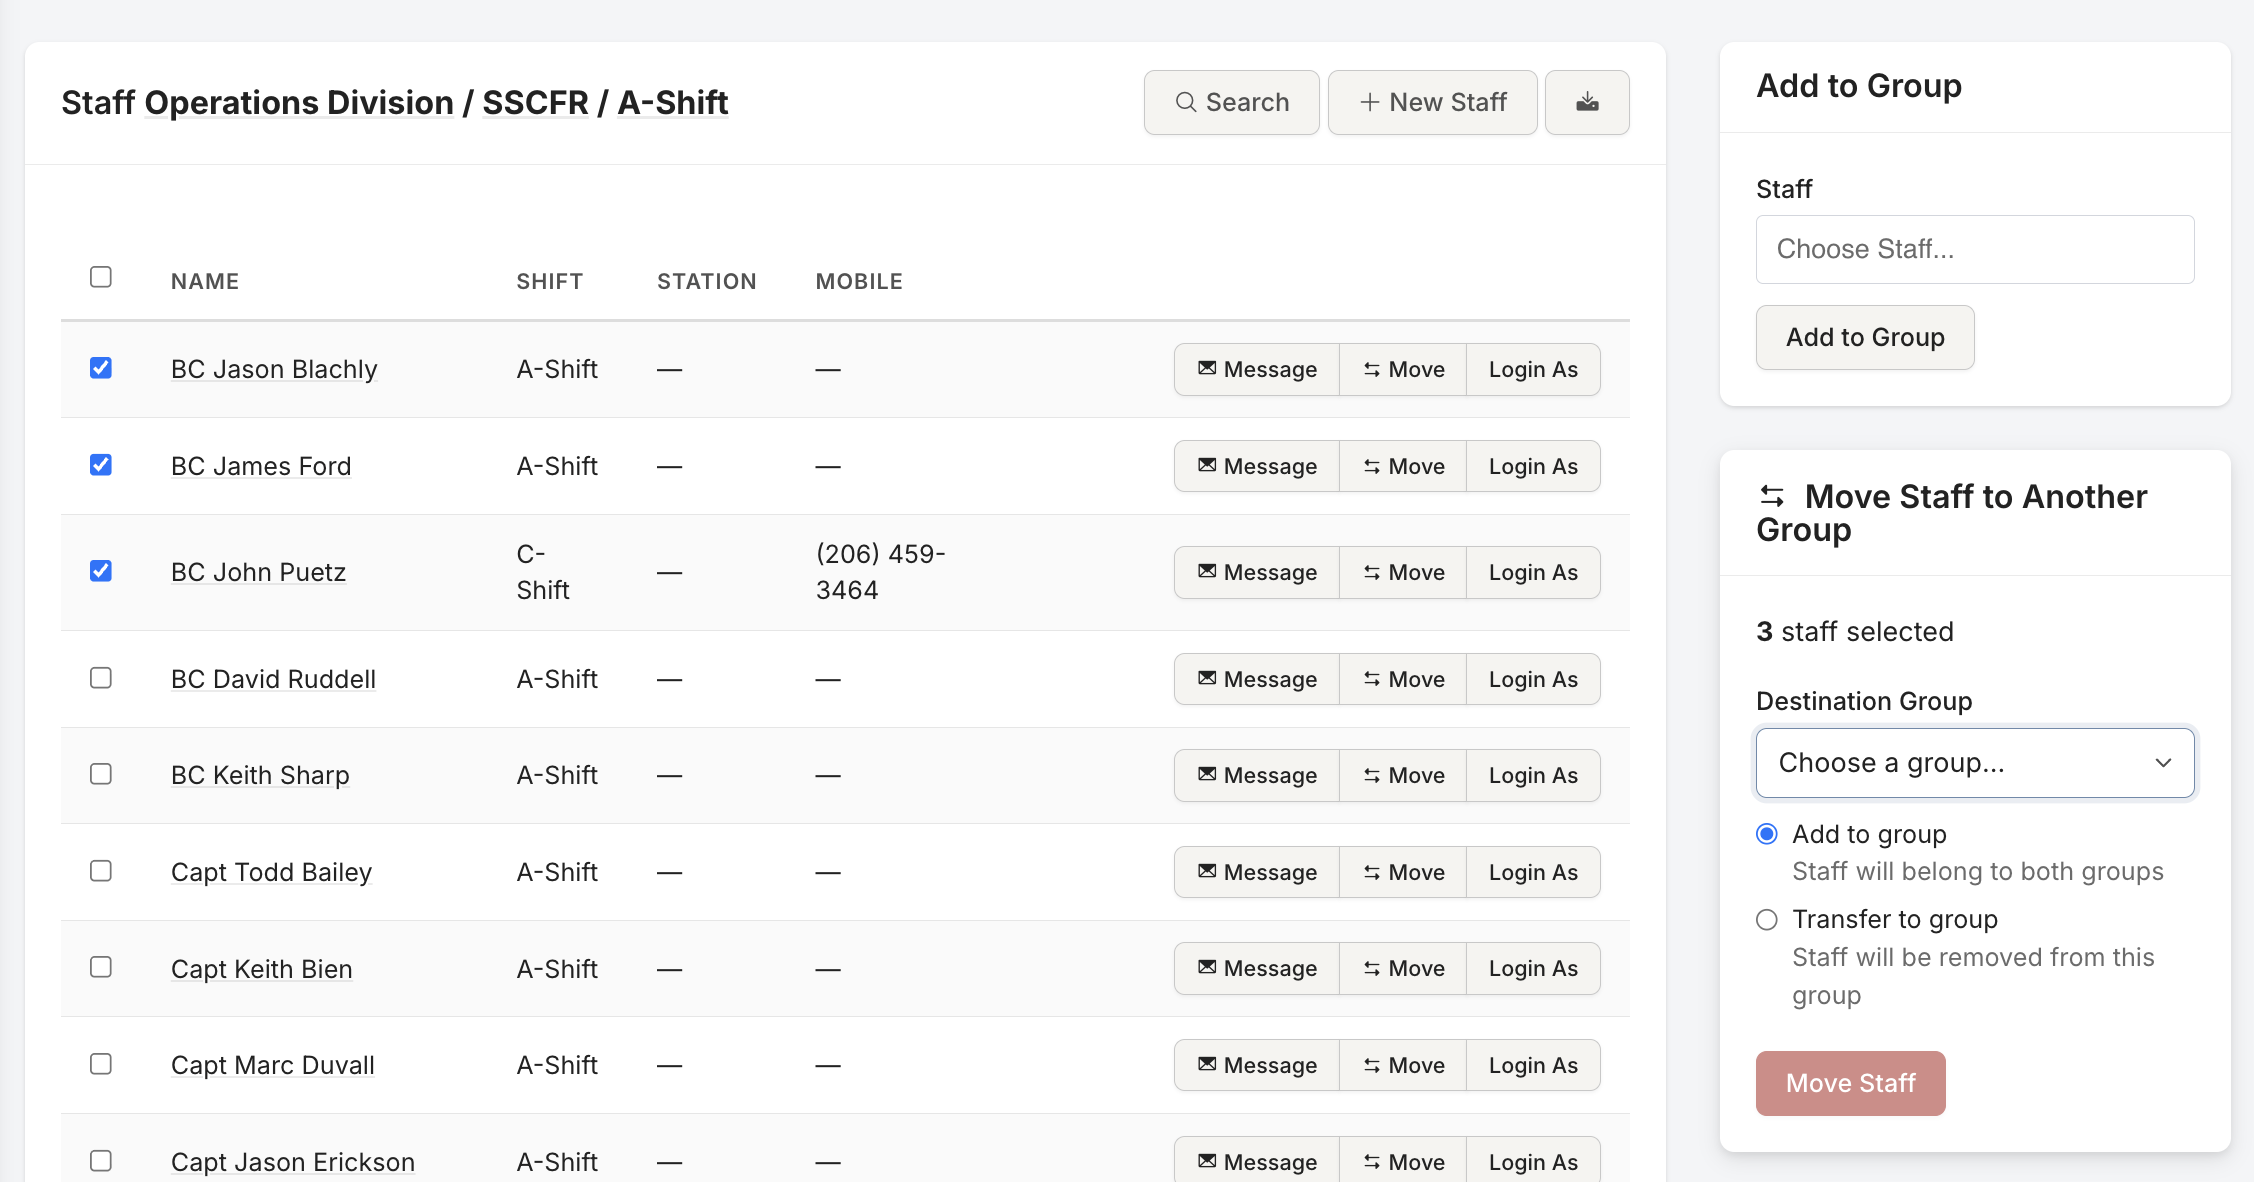The height and width of the screenshot is (1182, 2254).
Task: Select Transfer to group radio option
Action: [1767, 920]
